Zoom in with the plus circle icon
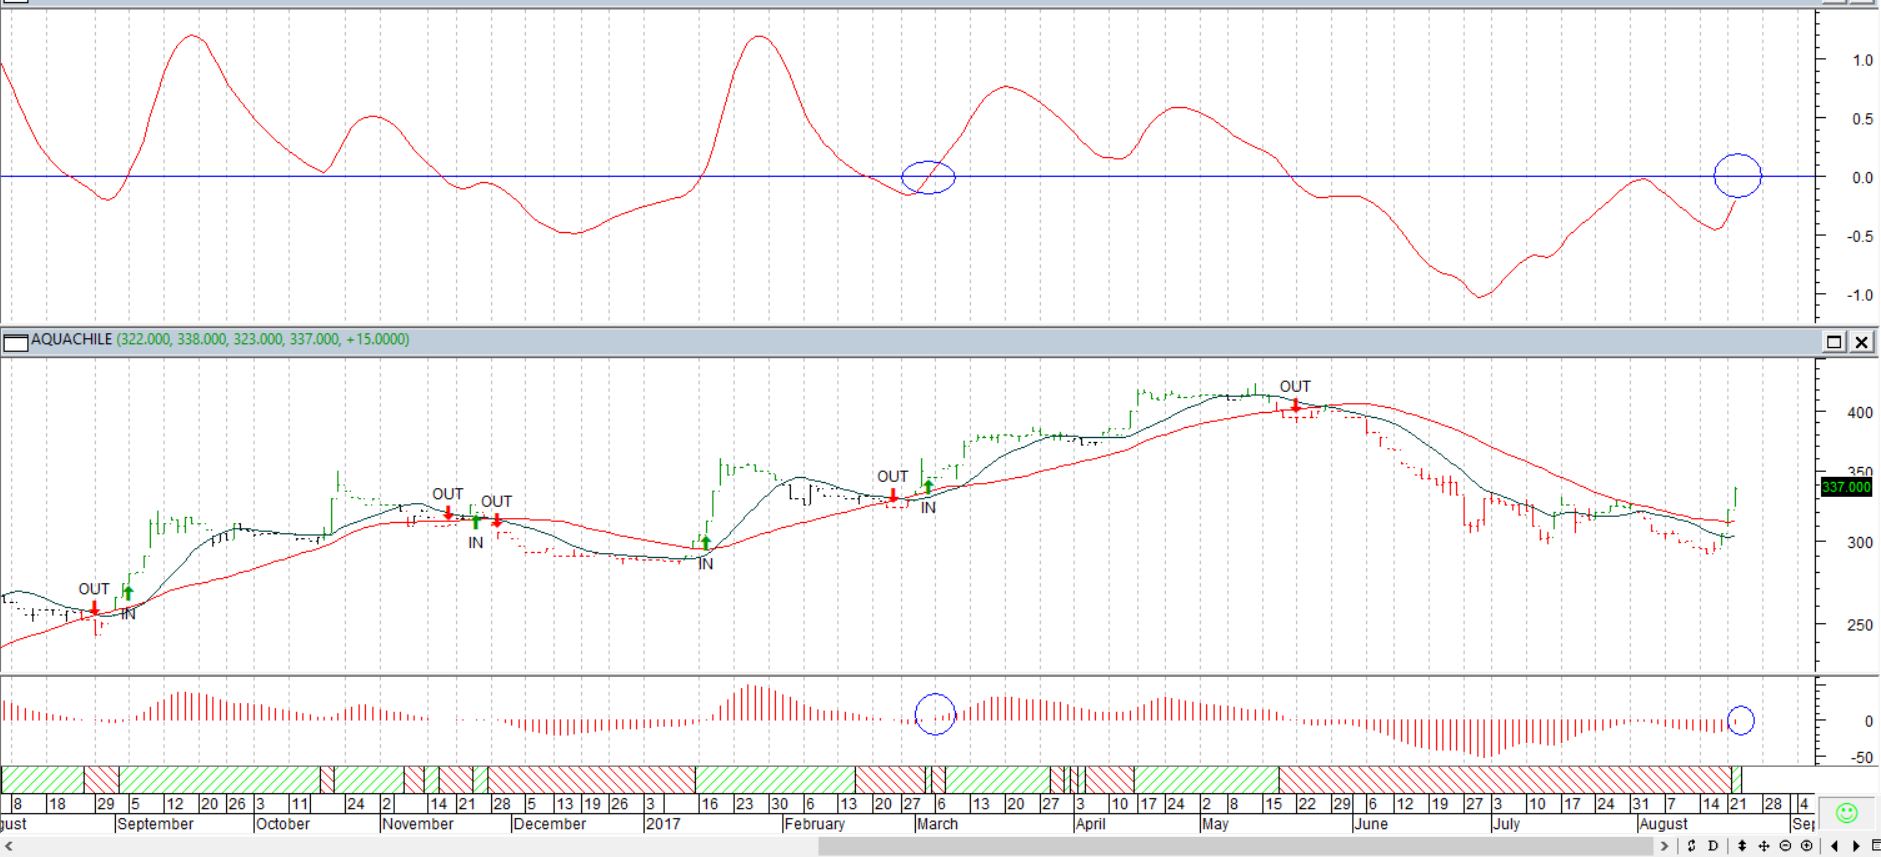Viewport: 1881px width, 857px height. pyautogui.click(x=1807, y=846)
